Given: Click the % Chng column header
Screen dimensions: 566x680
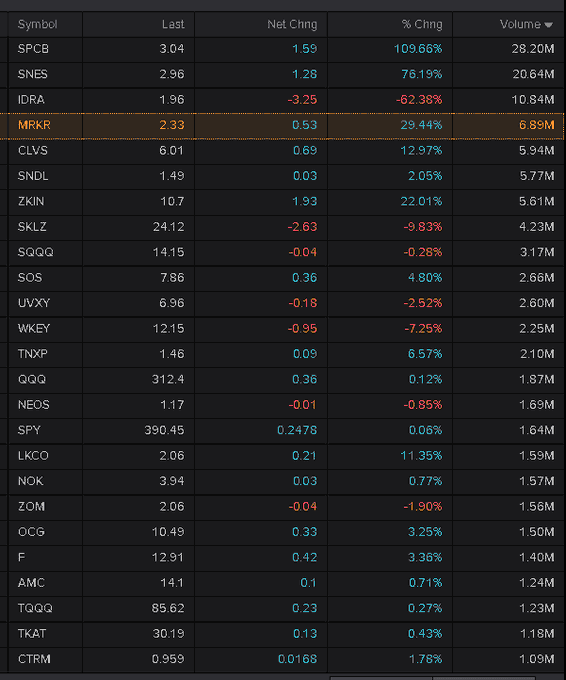Looking at the screenshot, I should tap(422, 24).
